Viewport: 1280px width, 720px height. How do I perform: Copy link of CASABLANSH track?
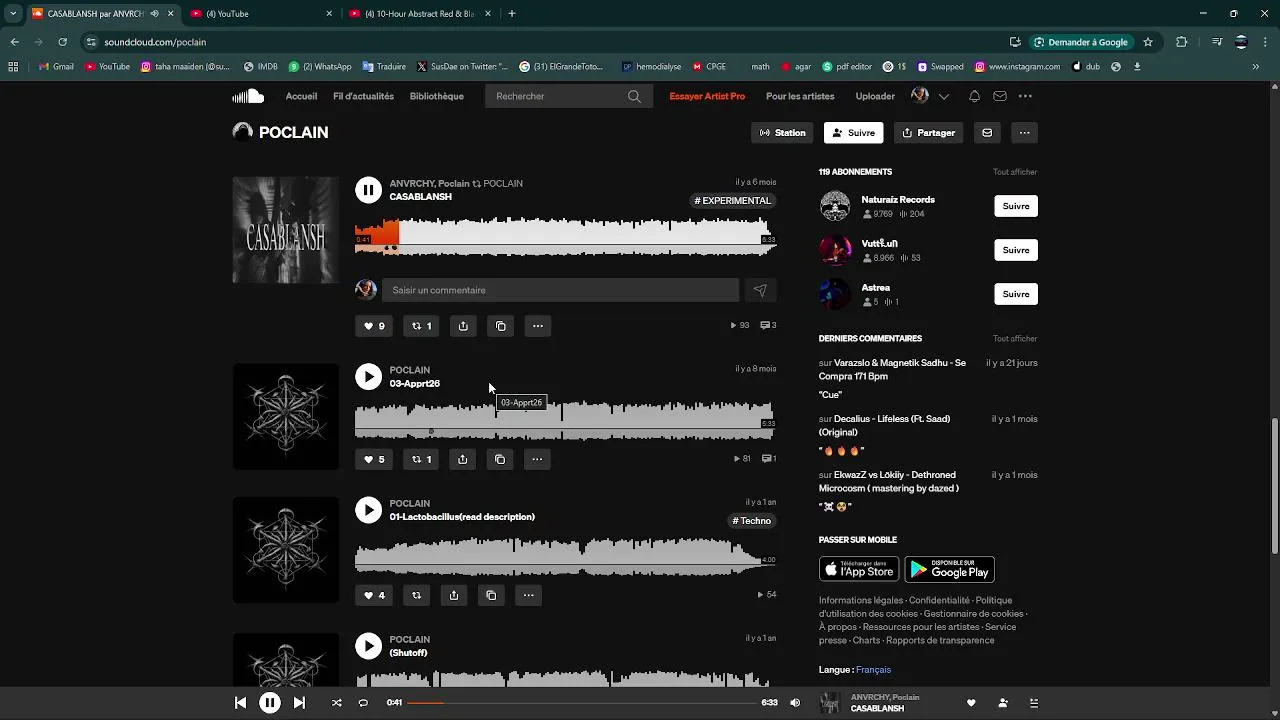tap(501, 326)
